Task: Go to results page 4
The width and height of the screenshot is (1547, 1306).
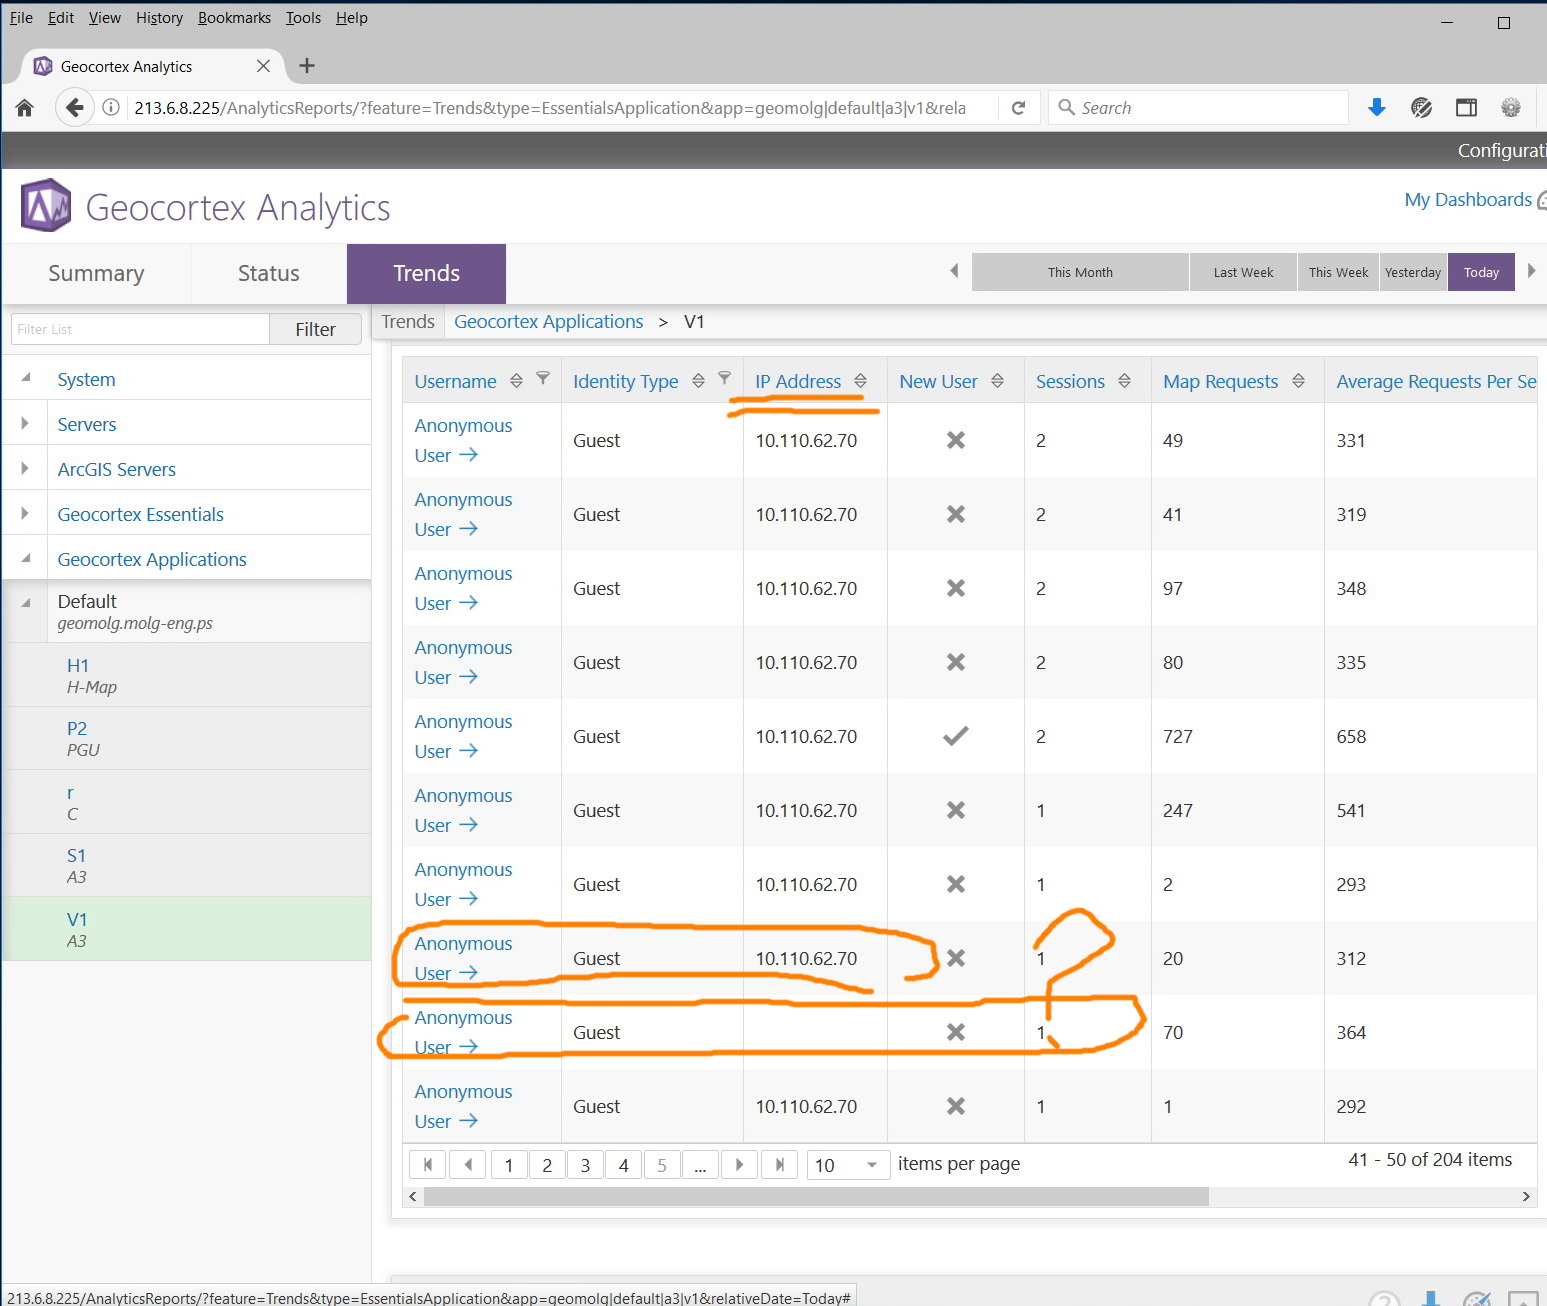Action: click(x=623, y=1164)
